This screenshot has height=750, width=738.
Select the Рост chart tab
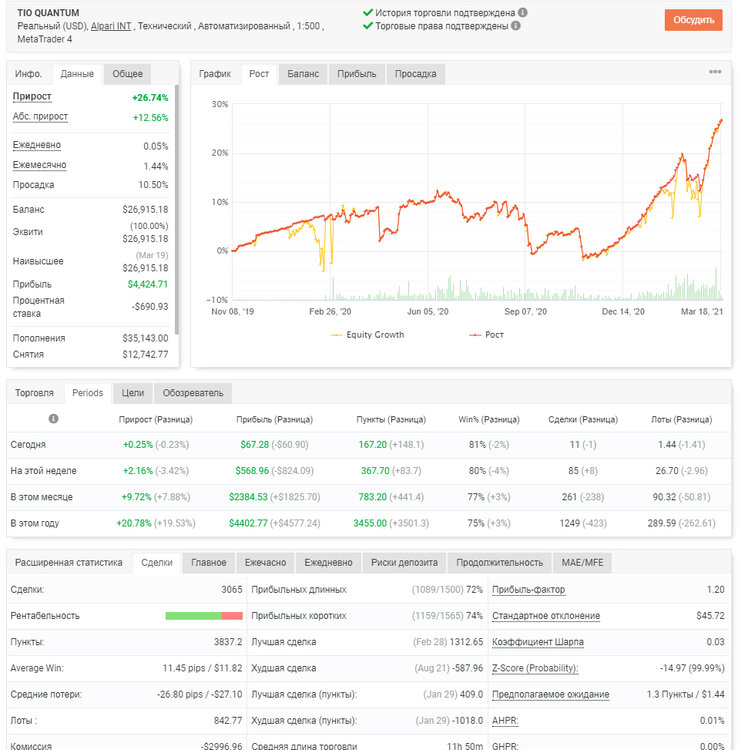(x=259, y=74)
